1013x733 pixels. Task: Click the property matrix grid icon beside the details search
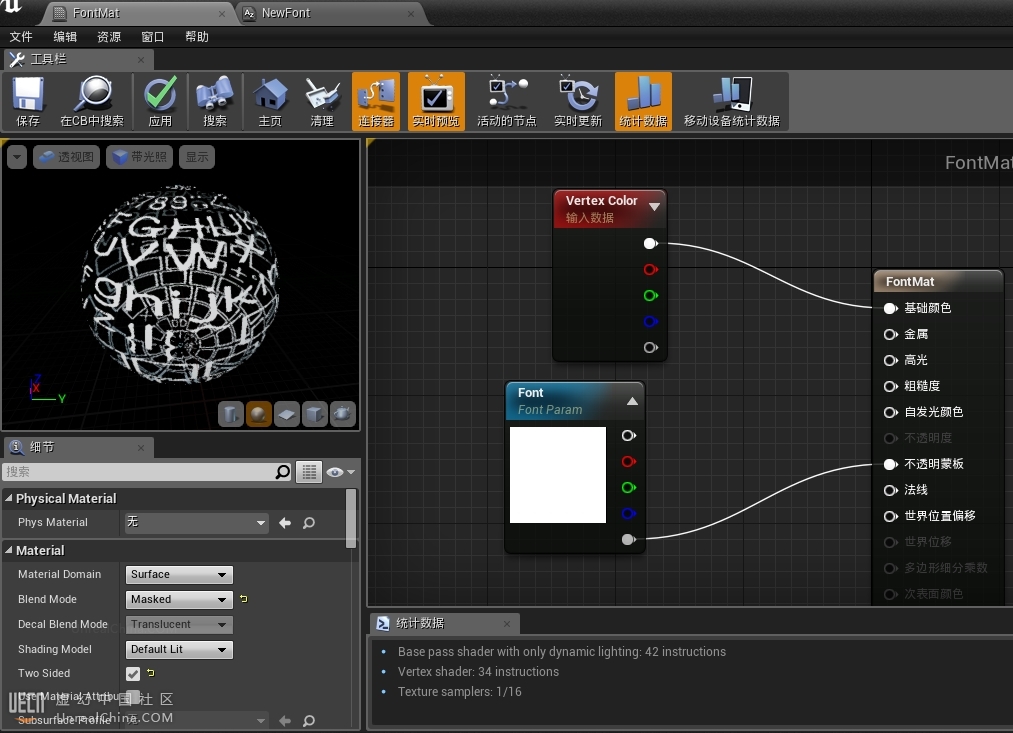309,472
